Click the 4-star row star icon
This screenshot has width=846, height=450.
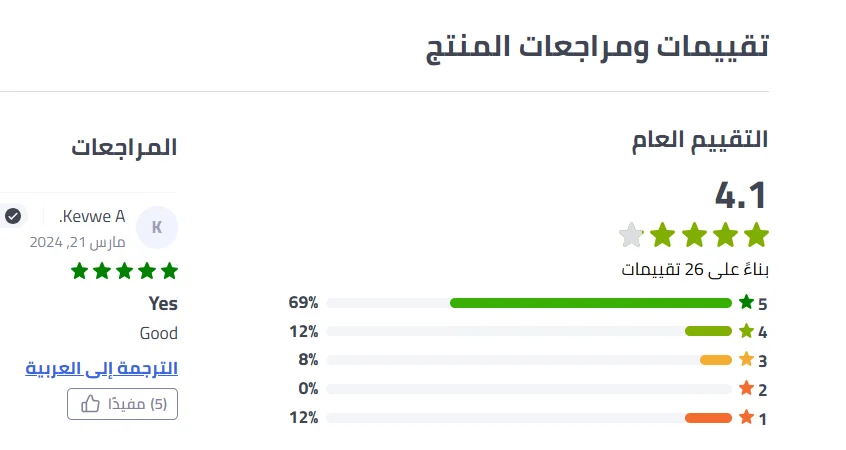(746, 331)
